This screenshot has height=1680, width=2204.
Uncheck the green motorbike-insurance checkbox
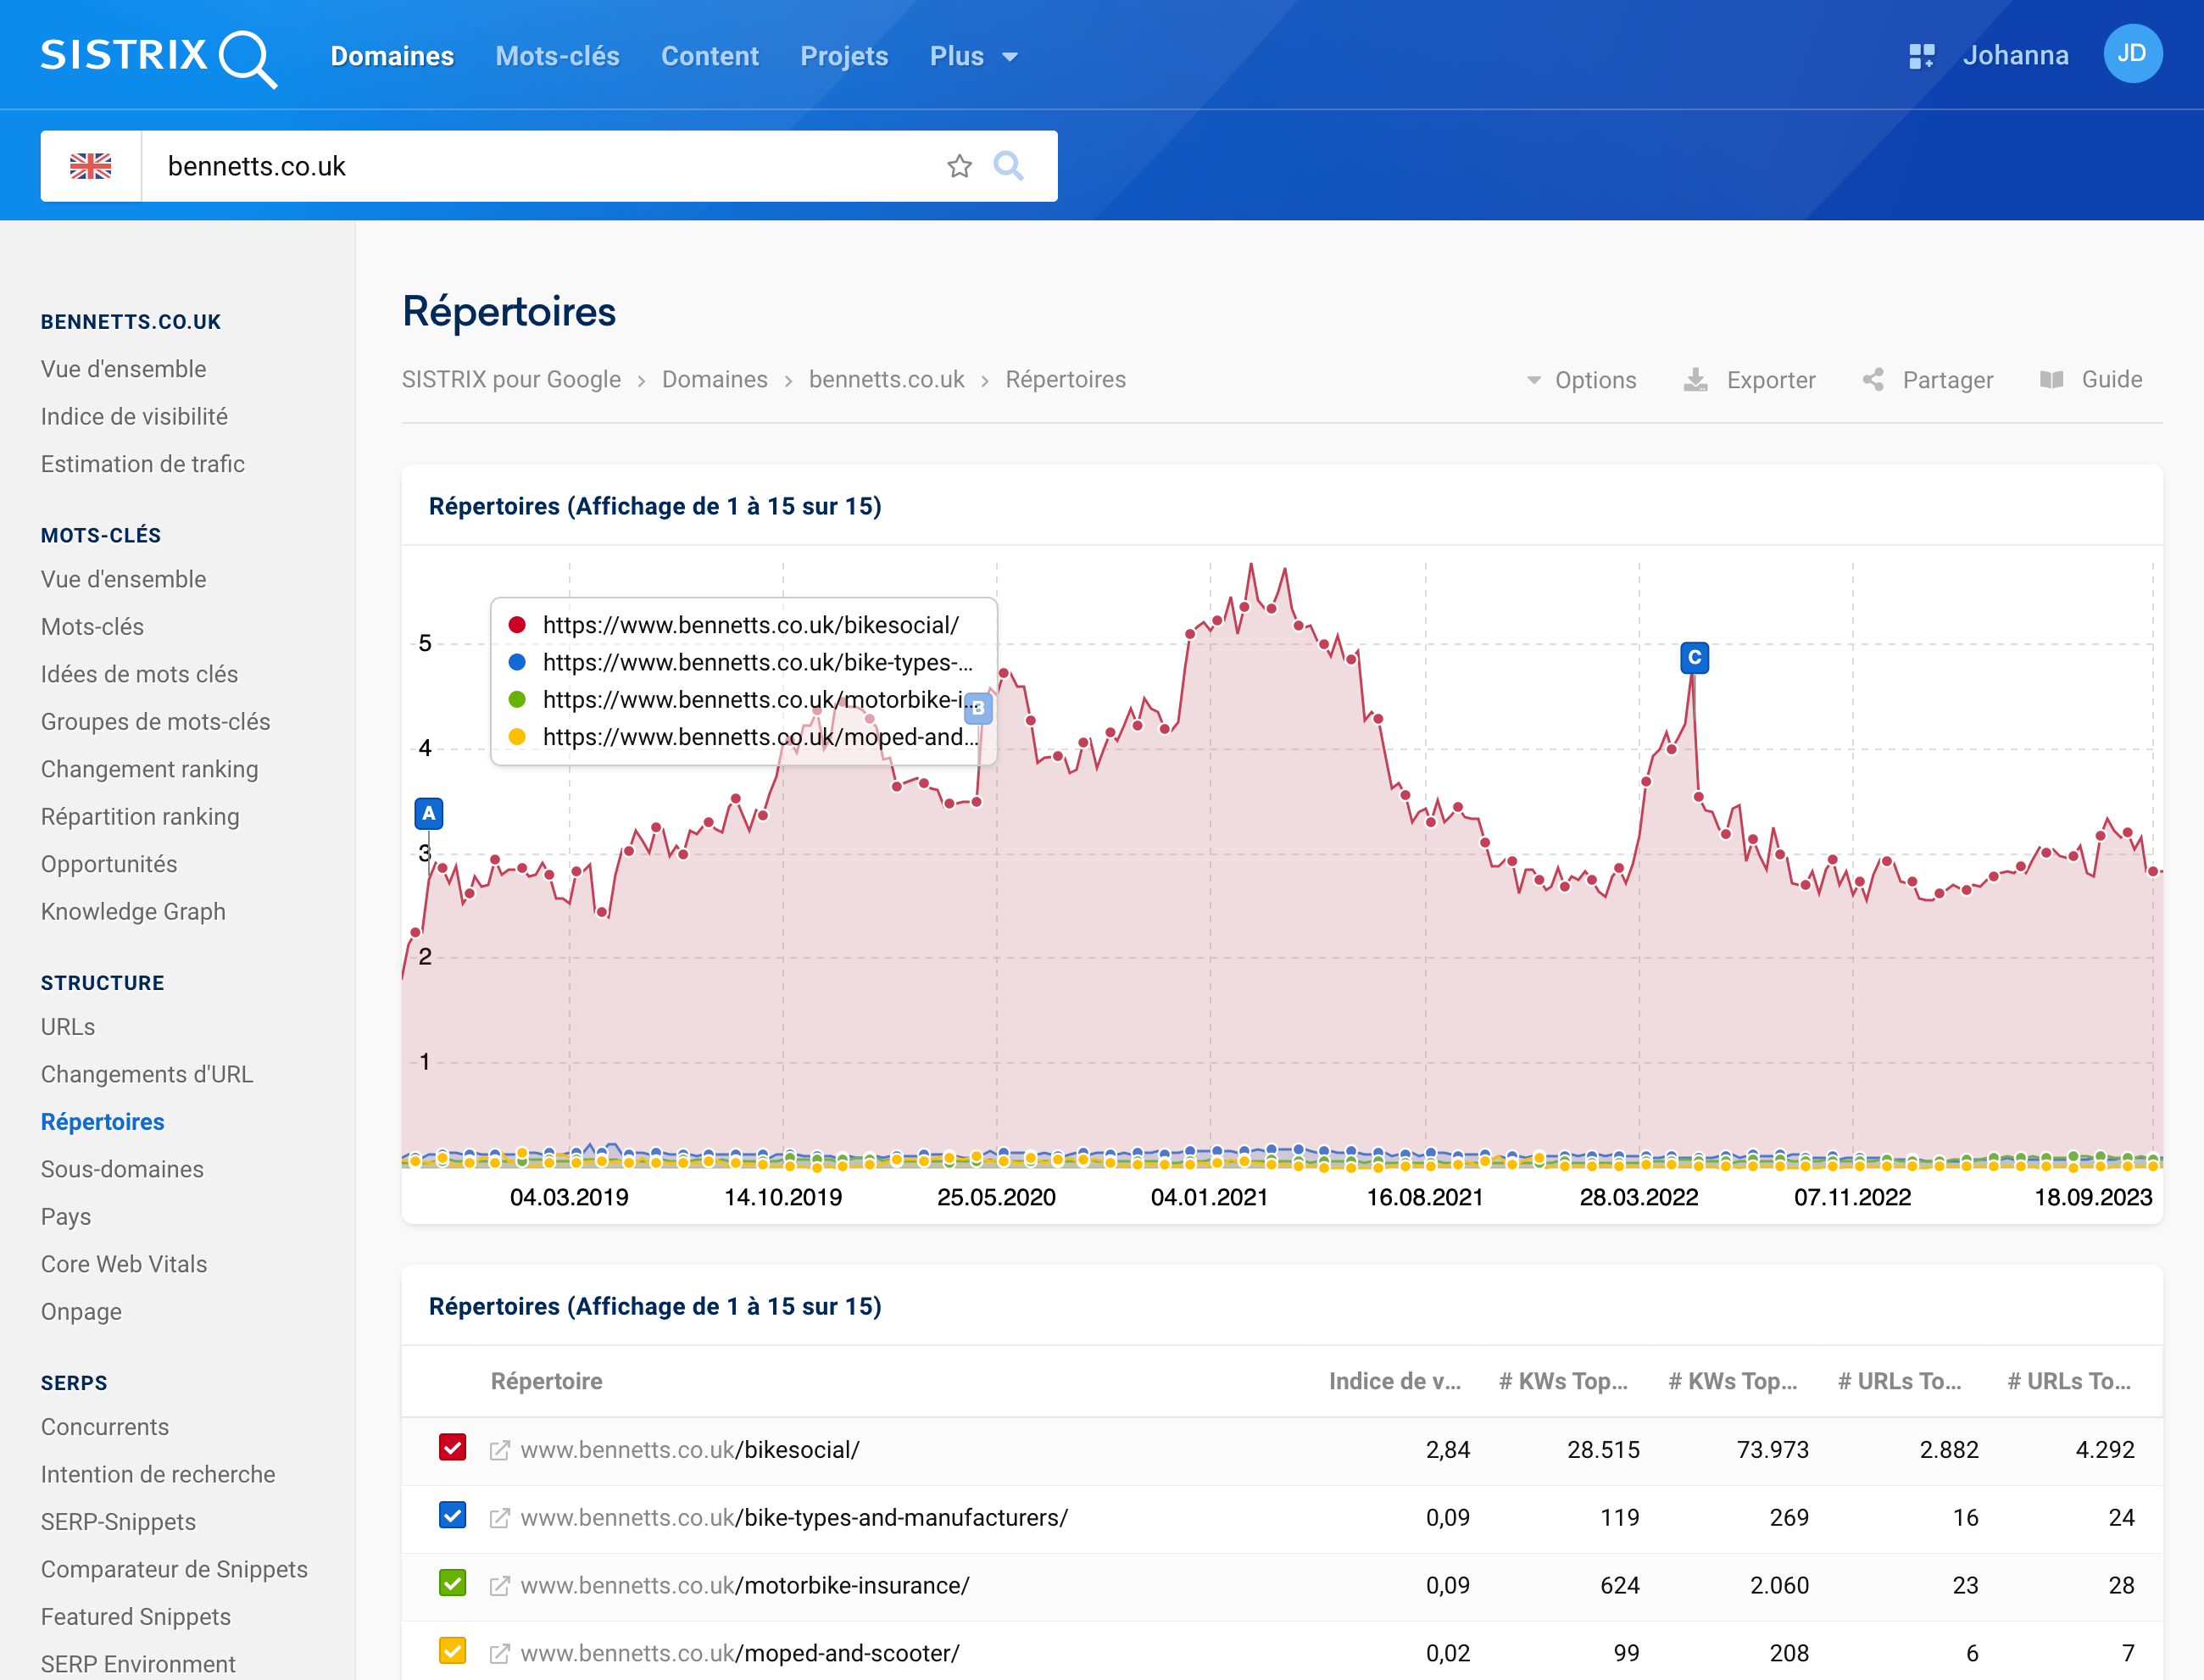[x=453, y=1584]
